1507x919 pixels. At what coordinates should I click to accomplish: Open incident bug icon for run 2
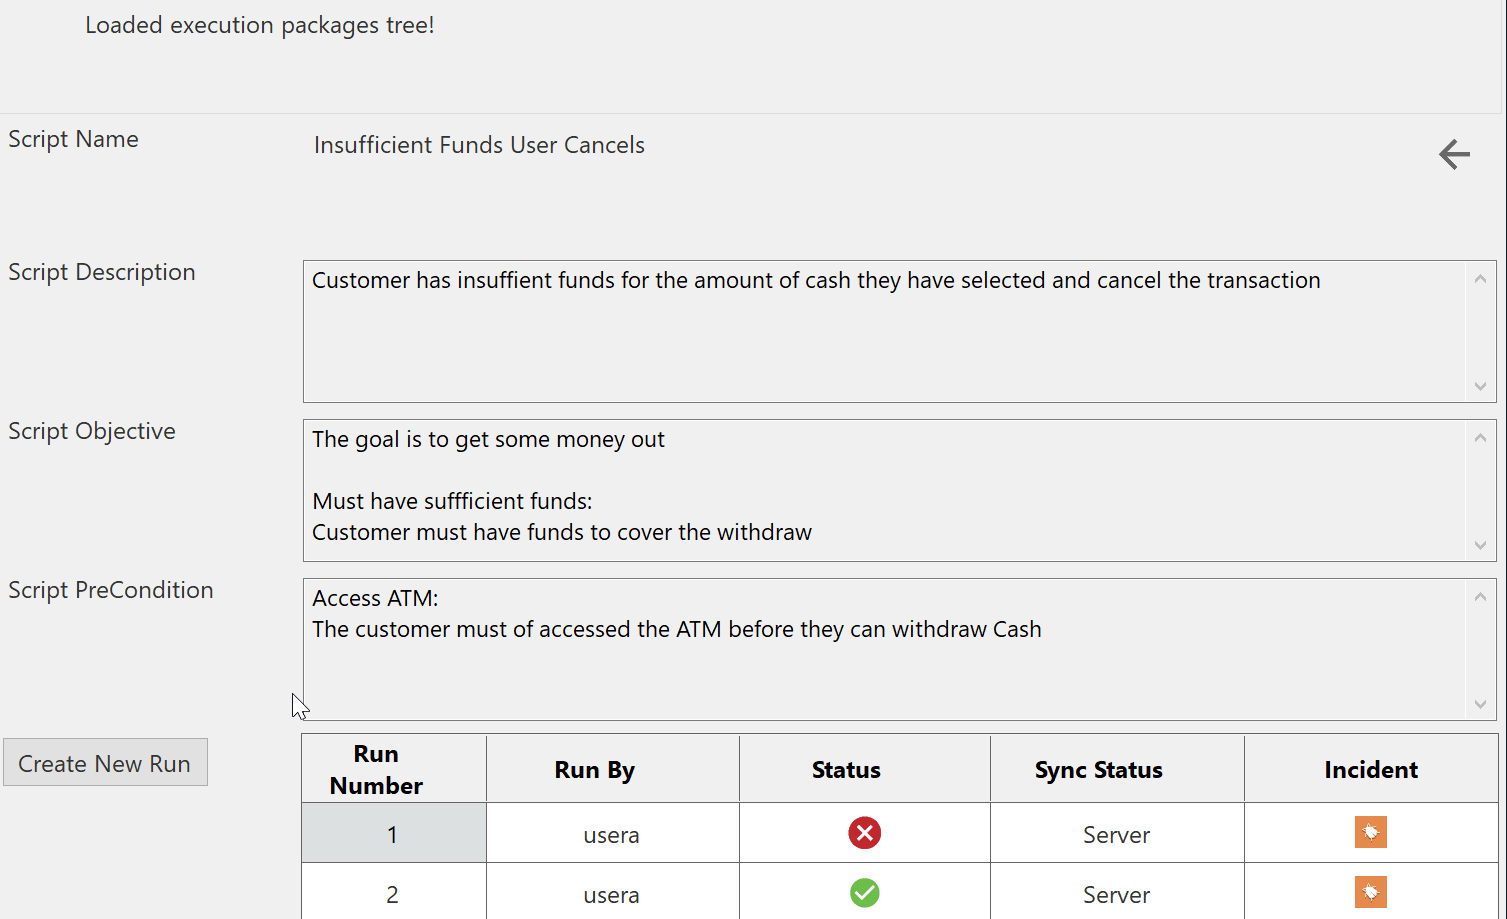1370,892
